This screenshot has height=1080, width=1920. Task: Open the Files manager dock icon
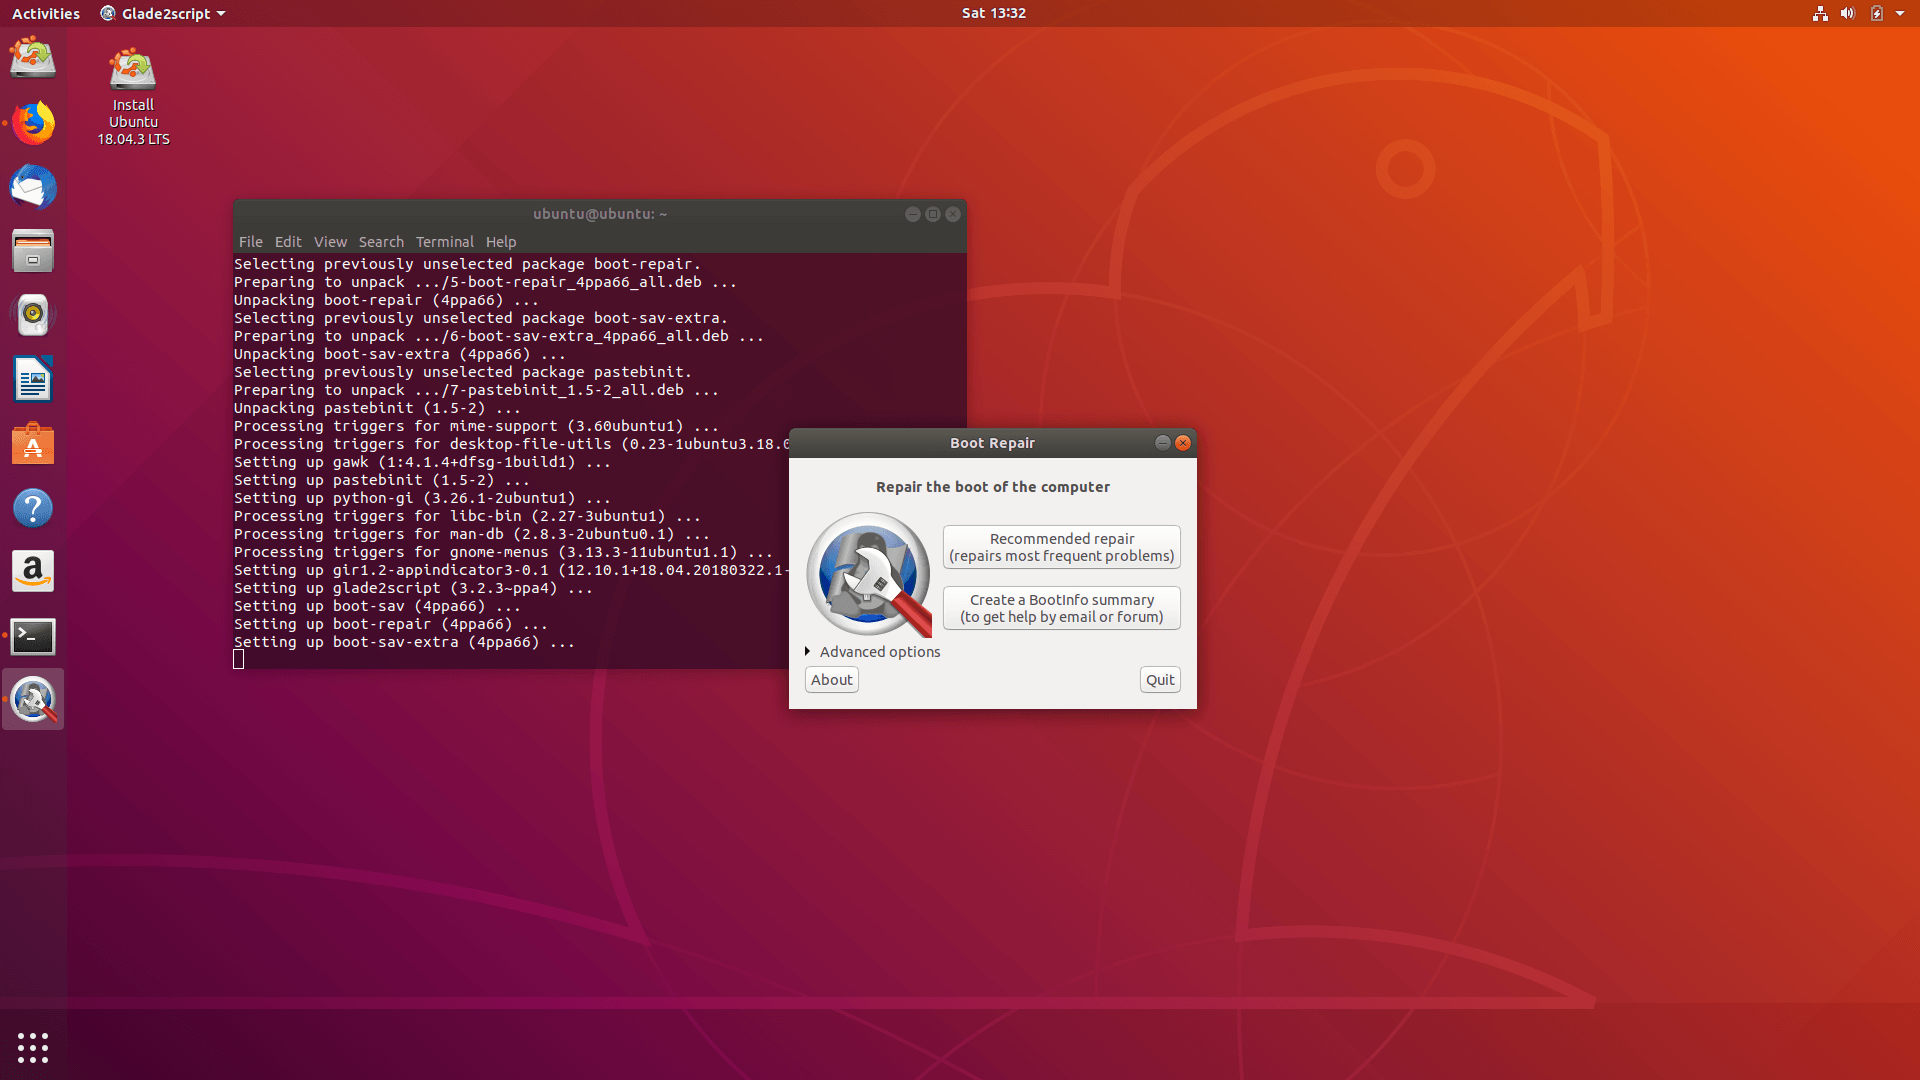33,252
